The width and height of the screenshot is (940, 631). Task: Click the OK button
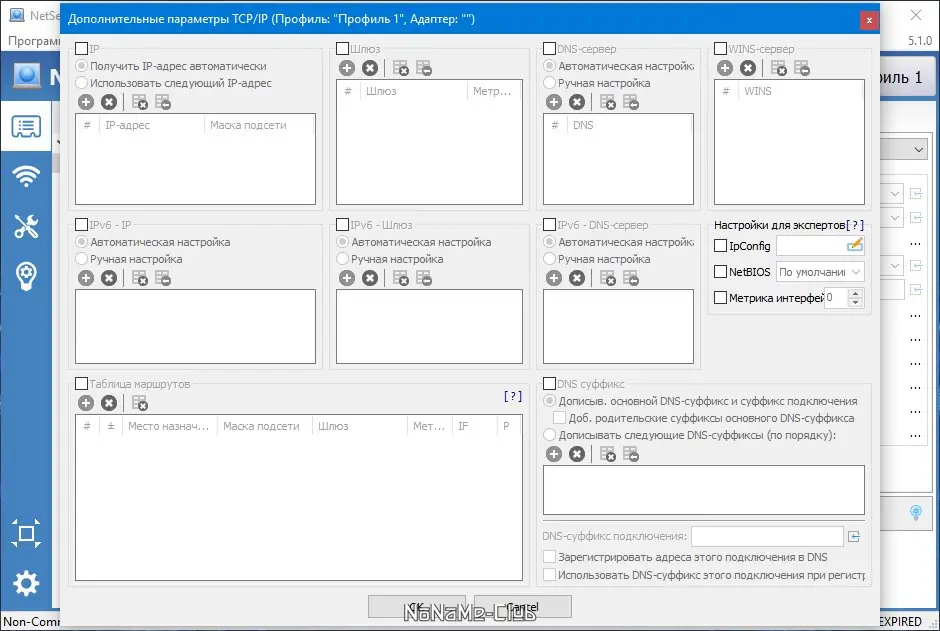coord(417,606)
